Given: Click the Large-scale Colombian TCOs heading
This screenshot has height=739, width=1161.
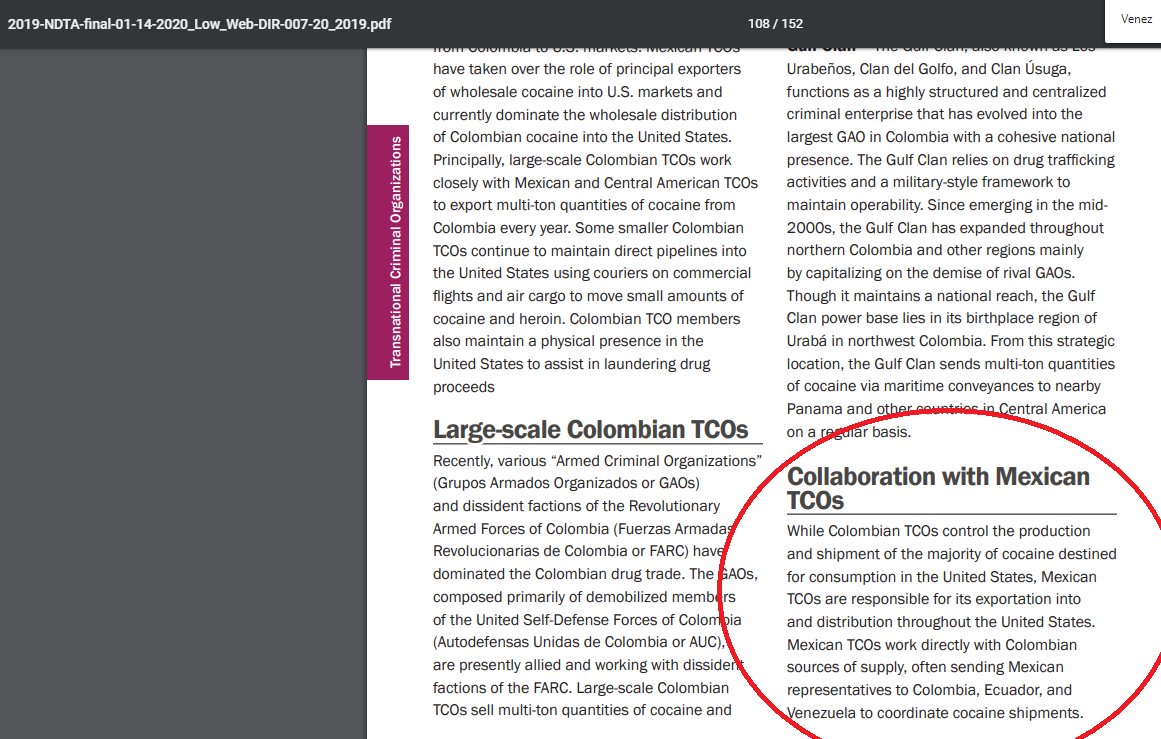Looking at the screenshot, I should coord(590,429).
